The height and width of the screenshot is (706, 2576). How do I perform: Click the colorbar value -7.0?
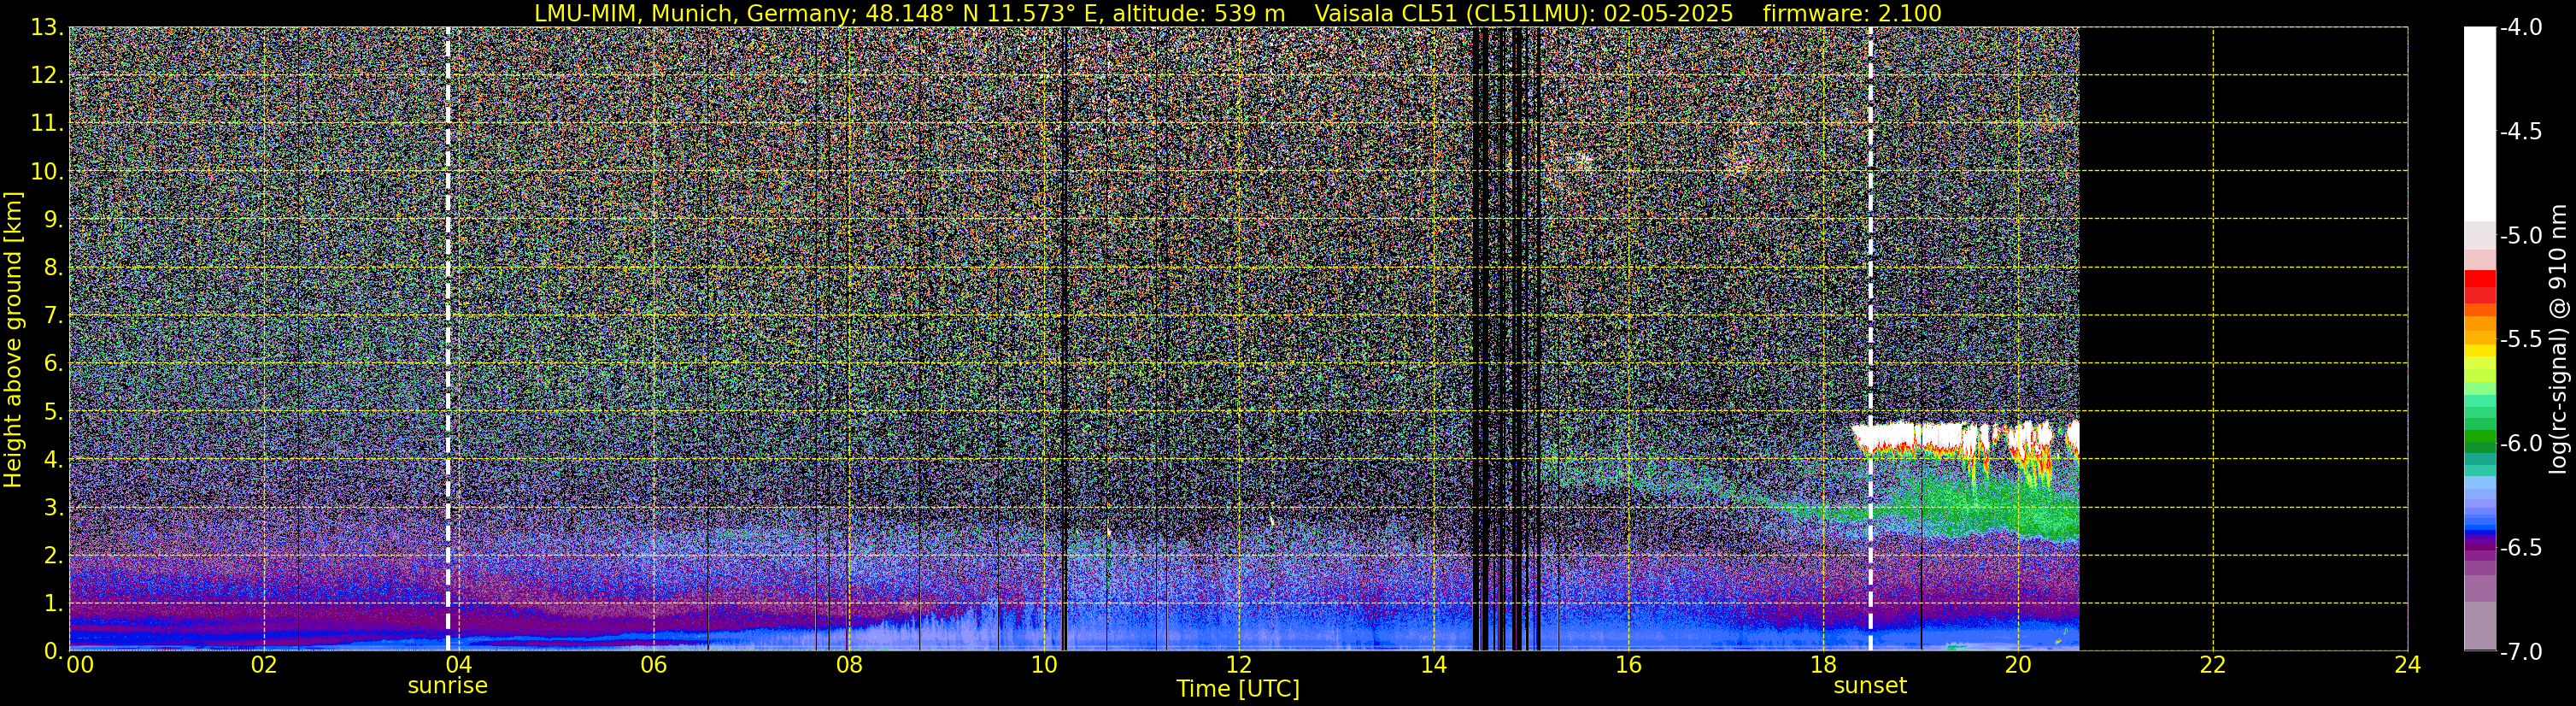(x=2521, y=651)
